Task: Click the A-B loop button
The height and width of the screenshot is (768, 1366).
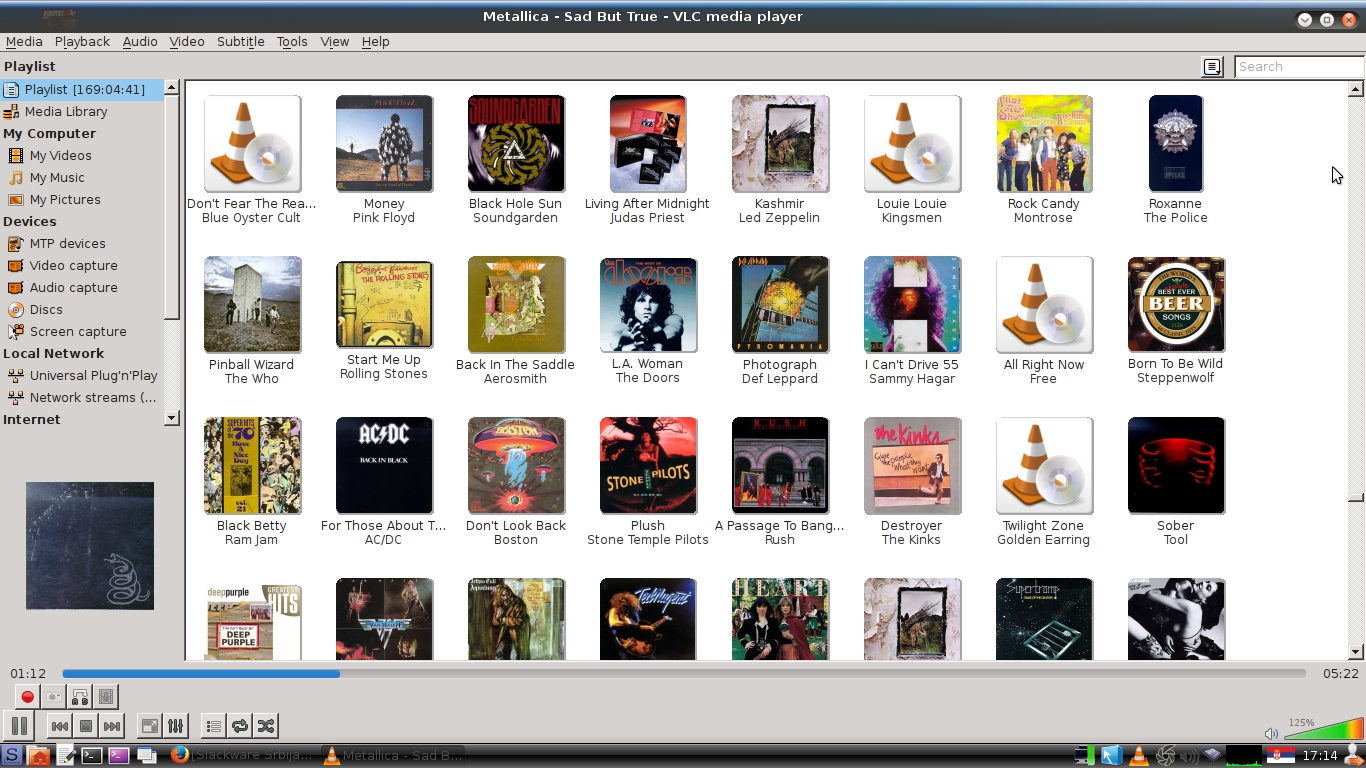Action: tap(80, 697)
